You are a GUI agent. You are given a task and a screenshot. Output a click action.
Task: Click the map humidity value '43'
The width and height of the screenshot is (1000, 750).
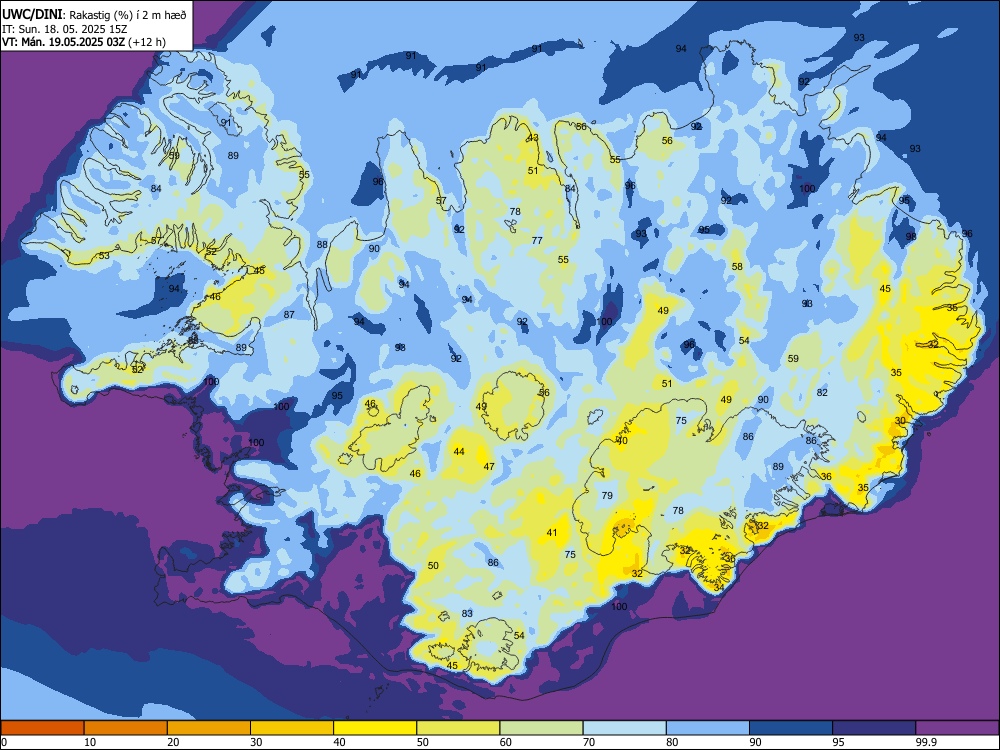533,138
